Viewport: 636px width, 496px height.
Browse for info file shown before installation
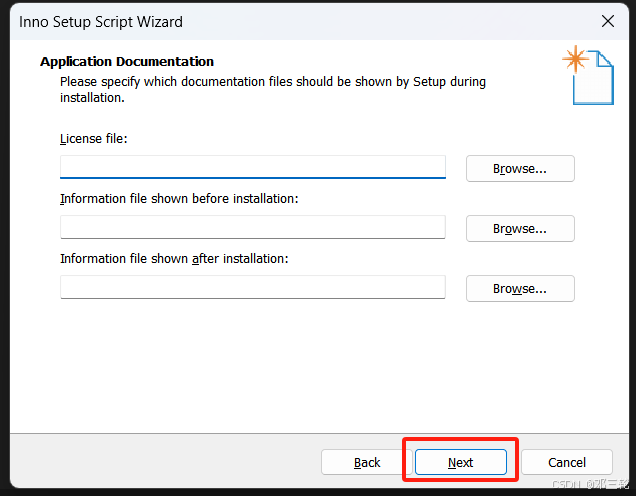point(520,228)
